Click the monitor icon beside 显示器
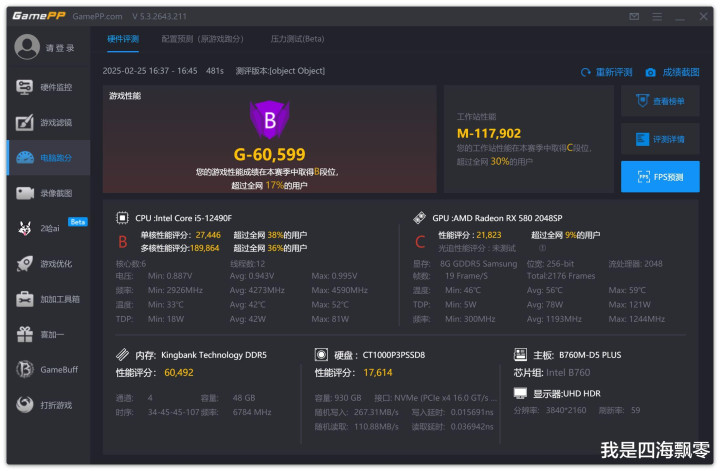This screenshot has height=471, width=720. click(520, 393)
